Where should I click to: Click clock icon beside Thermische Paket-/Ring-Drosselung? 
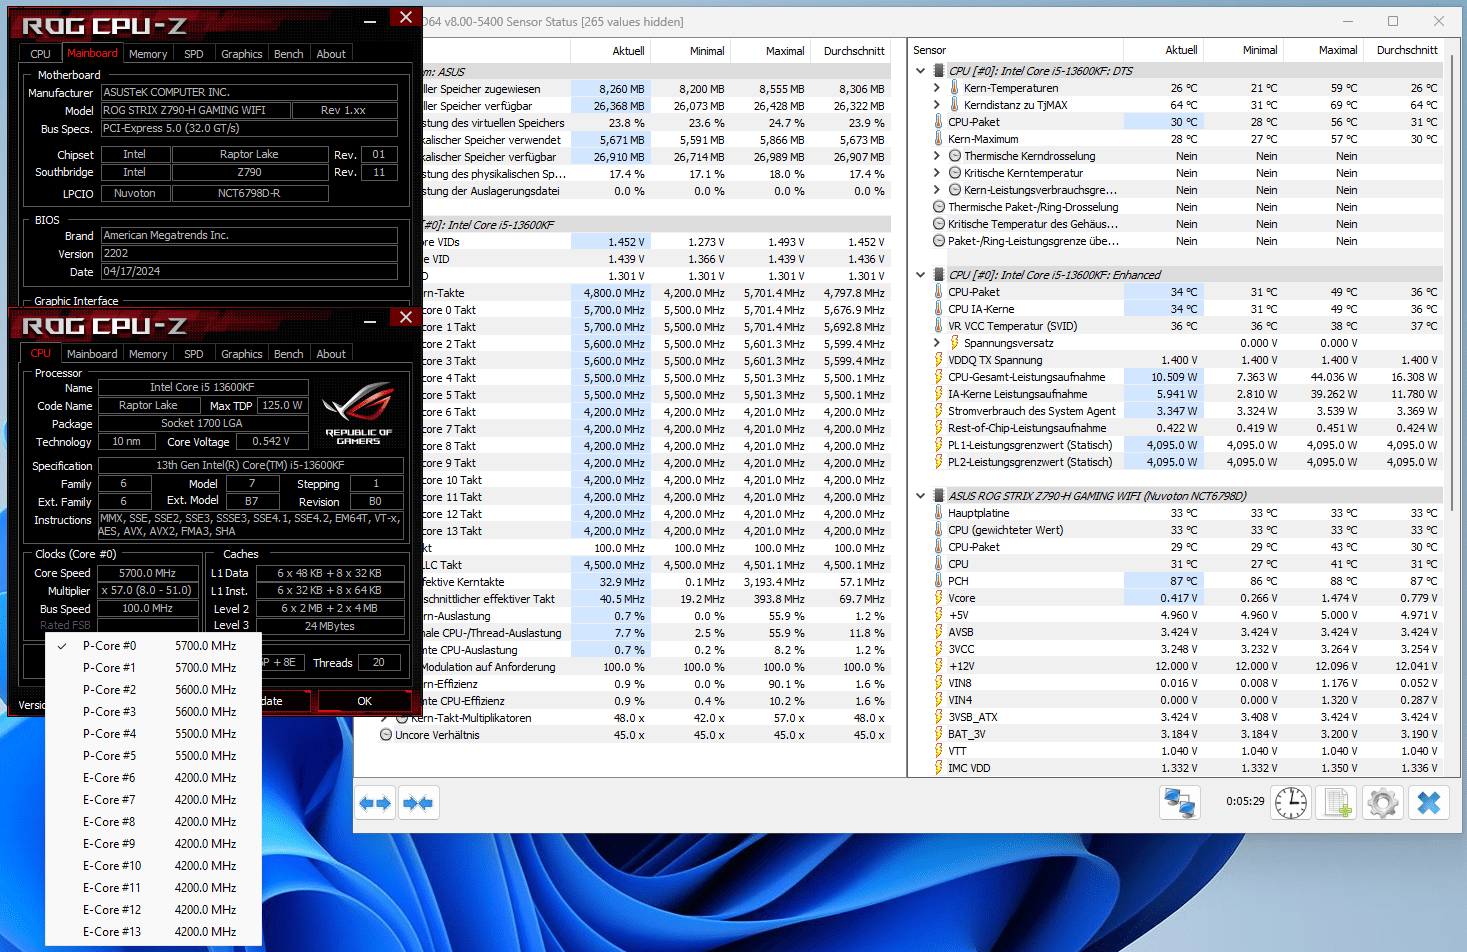(939, 207)
